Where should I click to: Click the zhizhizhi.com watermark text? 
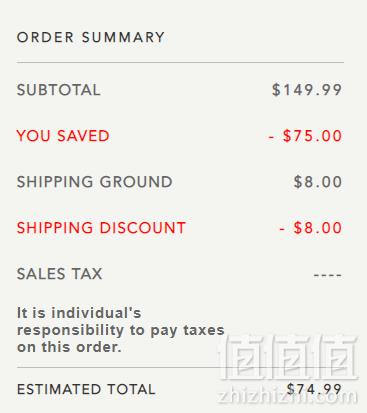(287, 396)
